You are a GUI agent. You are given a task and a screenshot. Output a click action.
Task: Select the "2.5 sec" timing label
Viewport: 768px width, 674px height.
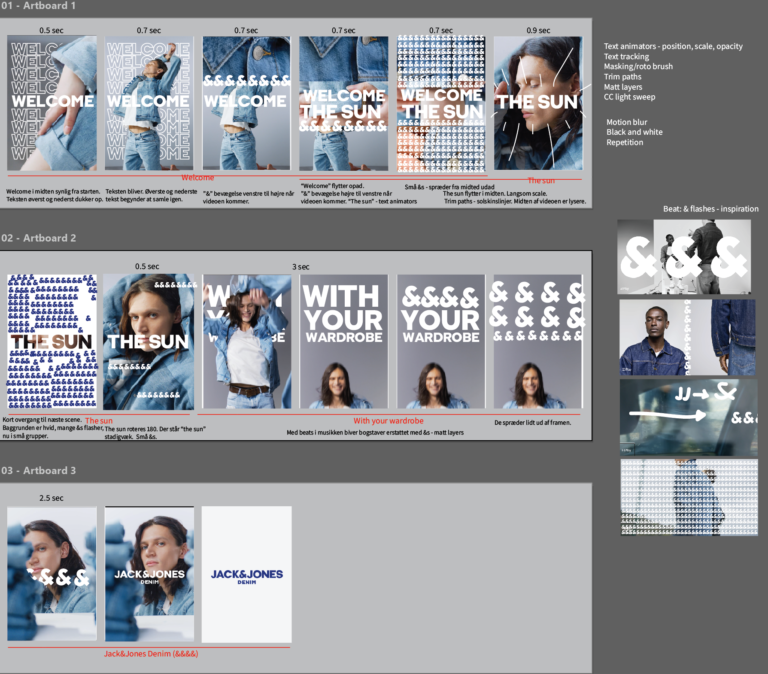coord(51,498)
